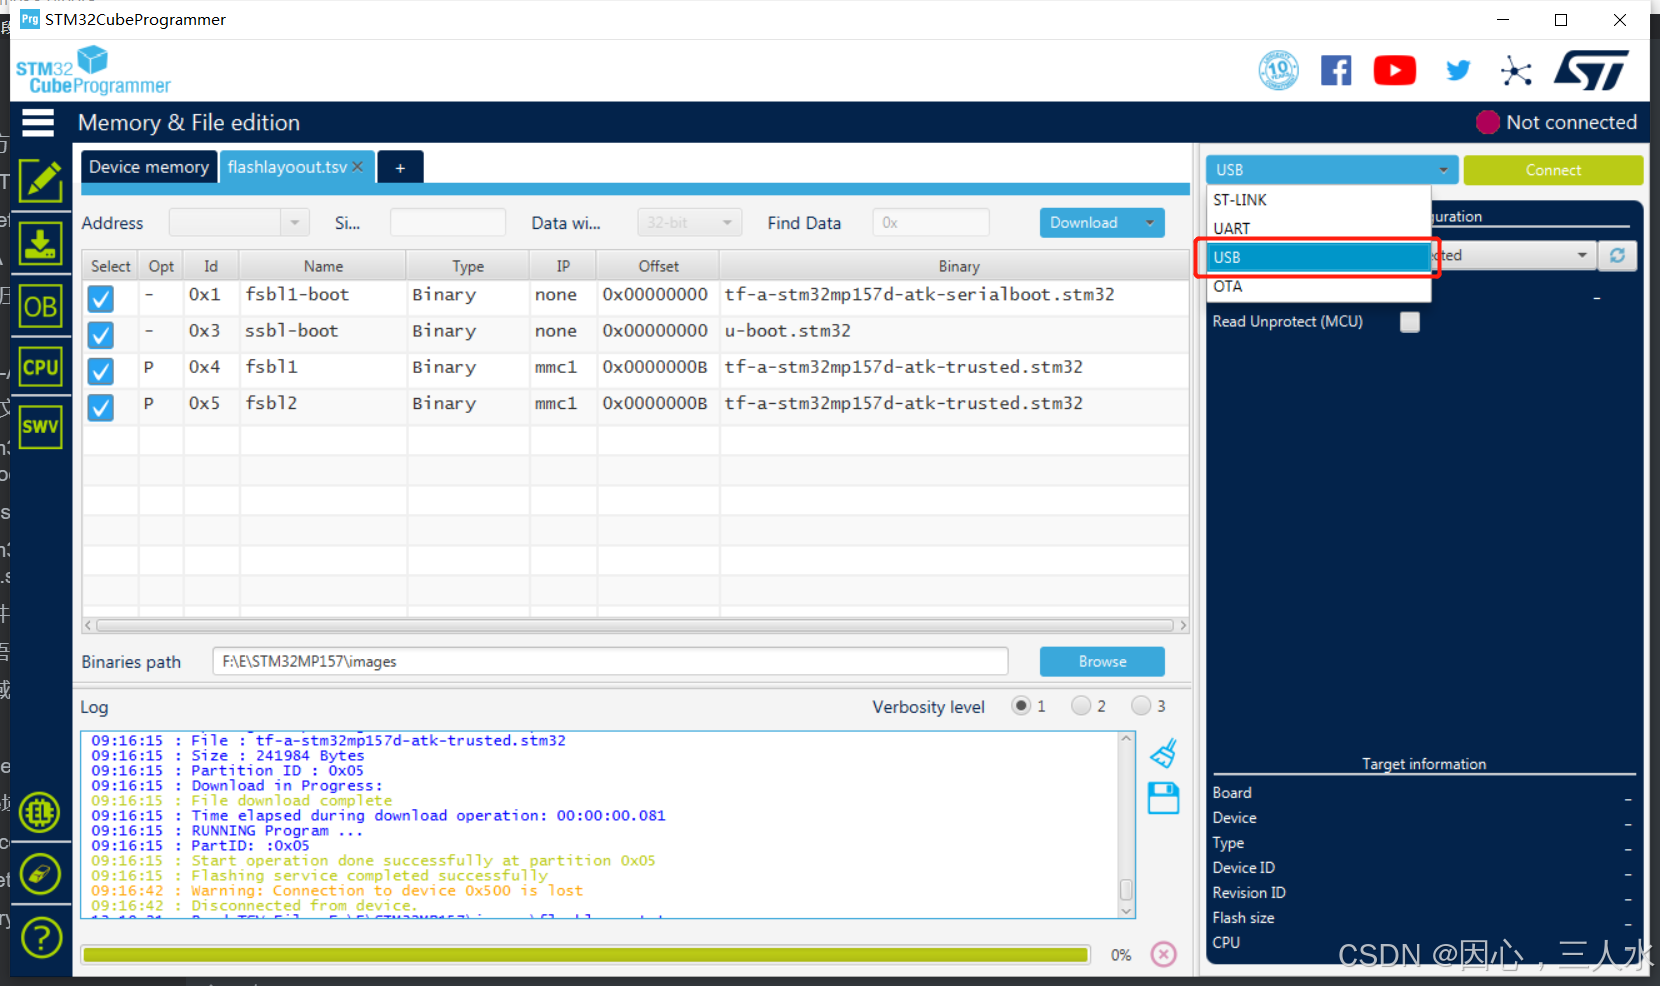Screen dimensions: 1660x986
Task: Open Erasing & Programming download icon in sidebar
Action: pos(40,243)
